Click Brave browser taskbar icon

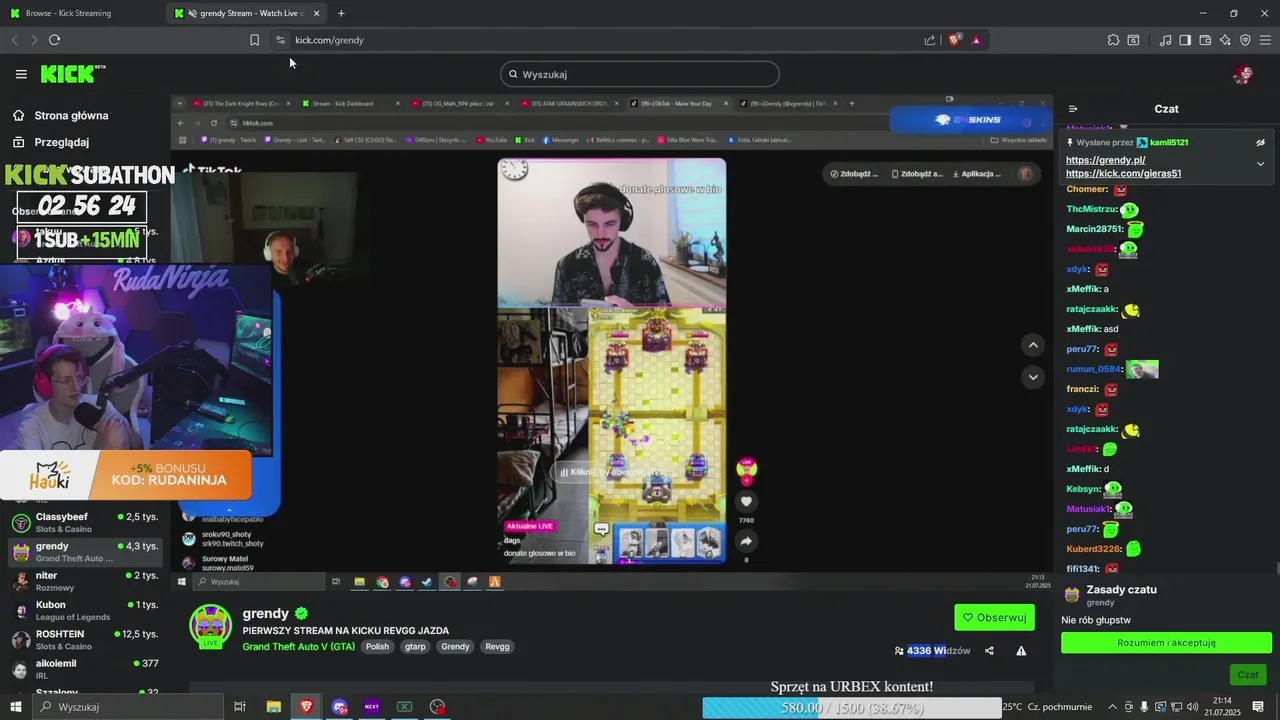tap(306, 707)
